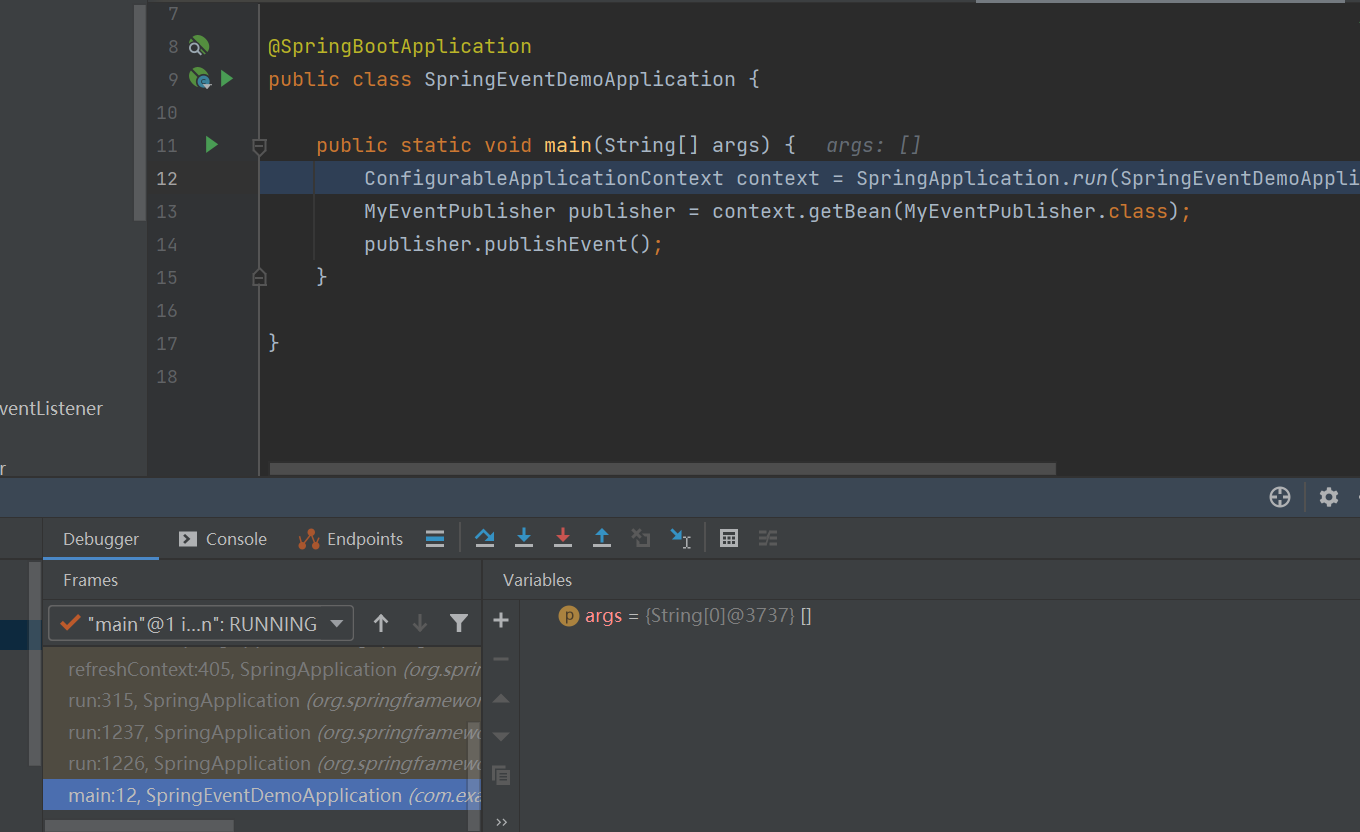Open the Endpoints tab
The width and height of the screenshot is (1360, 832).
(351, 539)
